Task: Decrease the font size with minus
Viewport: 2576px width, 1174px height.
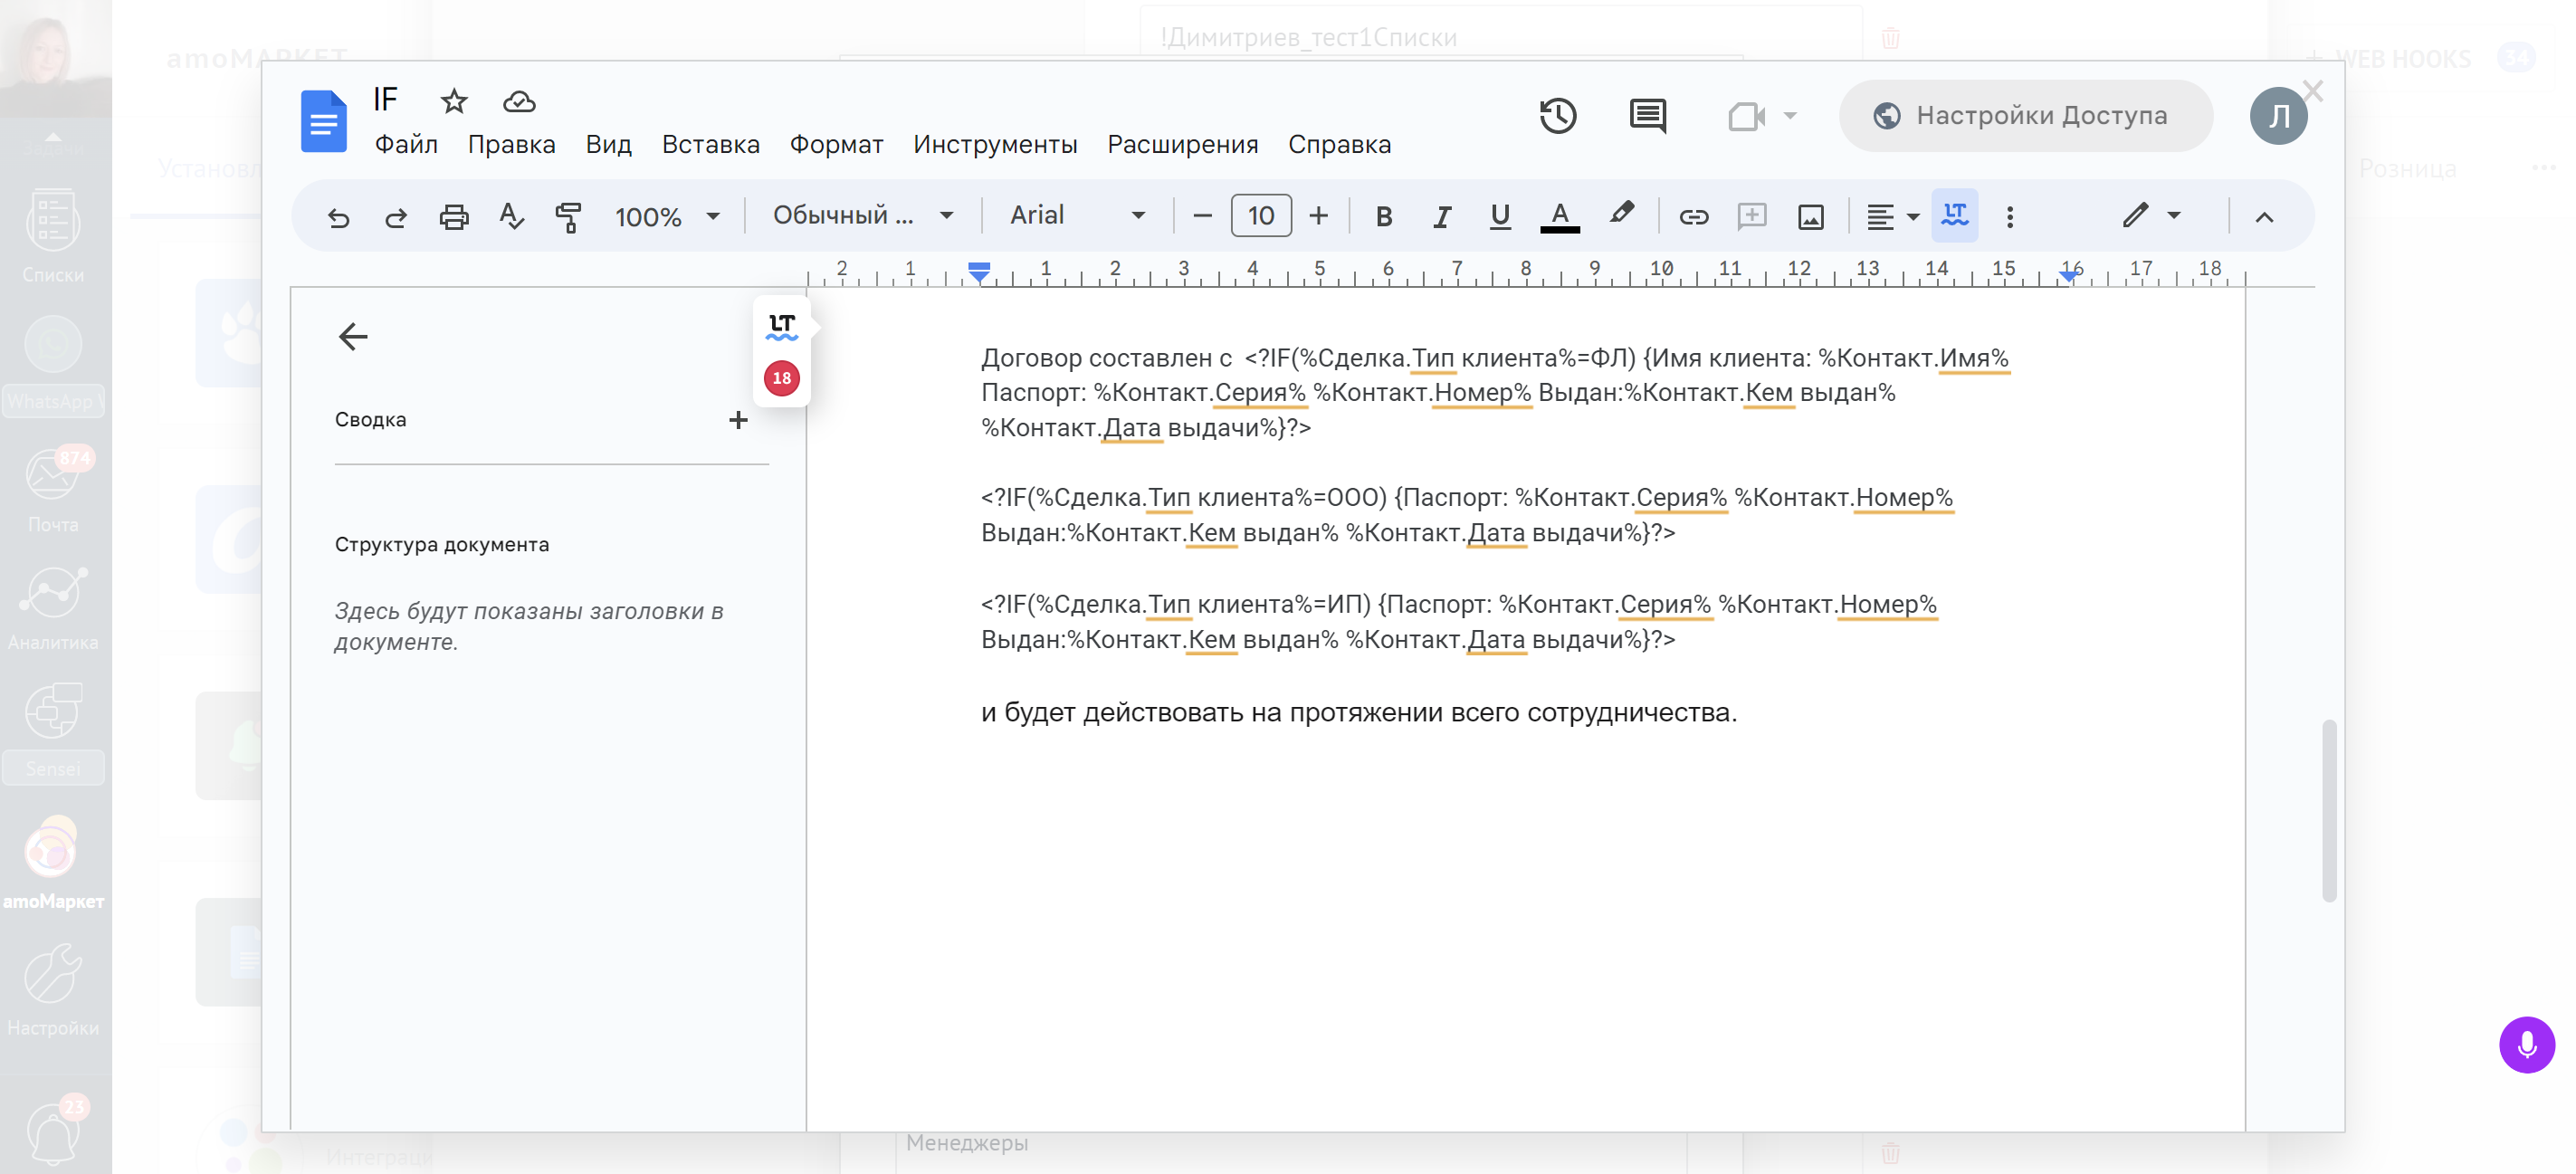Action: 1203,215
